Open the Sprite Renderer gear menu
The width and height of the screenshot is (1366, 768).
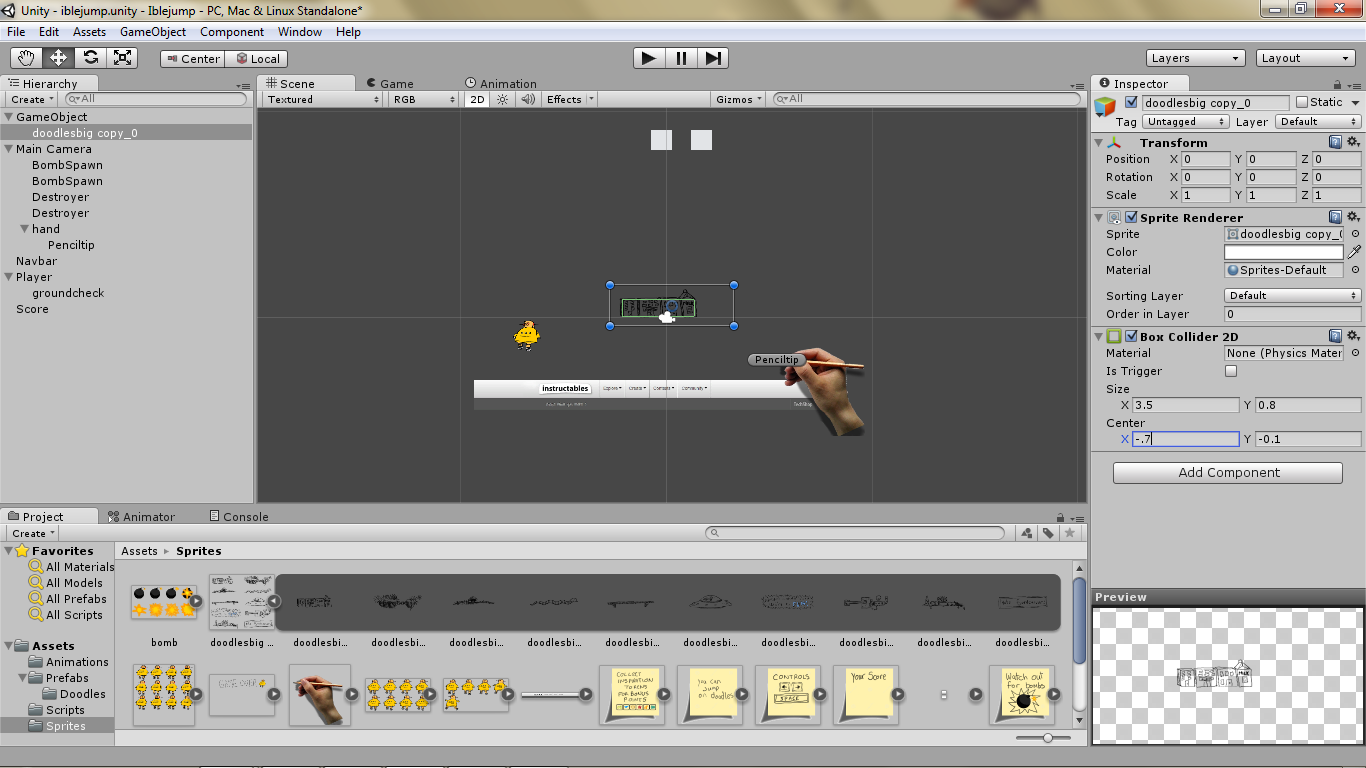click(1353, 217)
